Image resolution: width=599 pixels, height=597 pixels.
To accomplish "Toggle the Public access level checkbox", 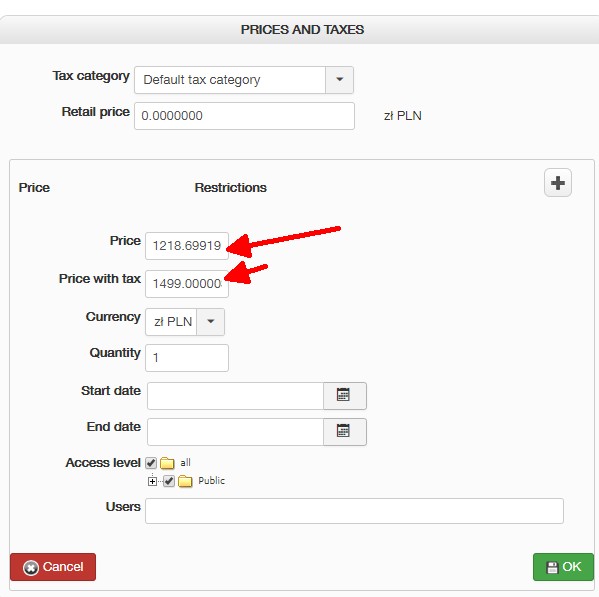I will [x=169, y=481].
